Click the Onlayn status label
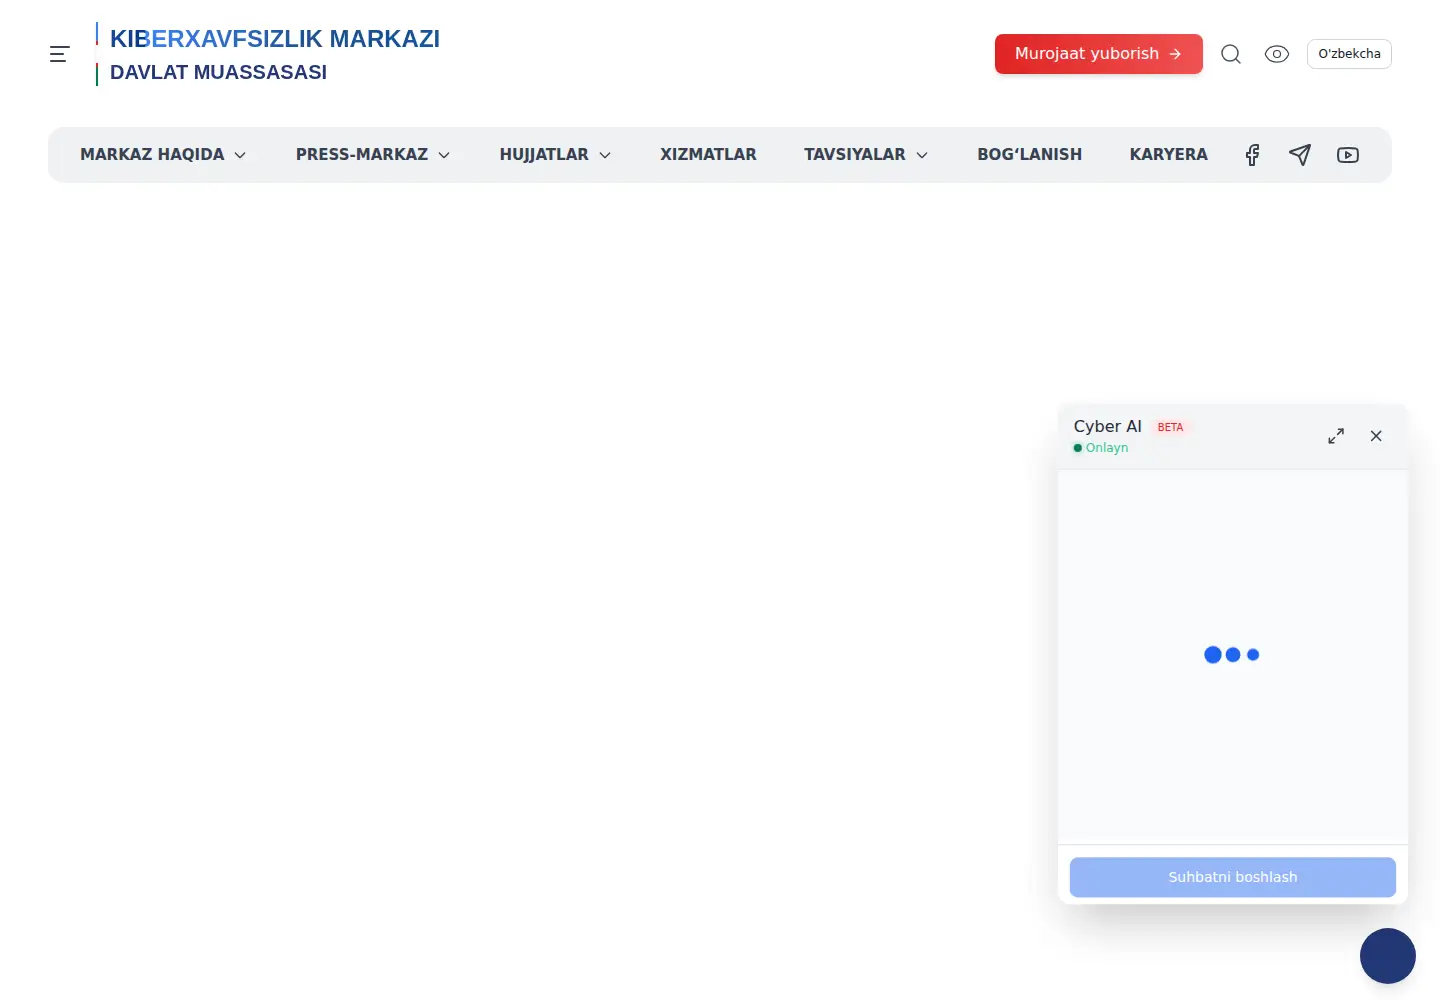1440x1000 pixels. [x=1107, y=448]
